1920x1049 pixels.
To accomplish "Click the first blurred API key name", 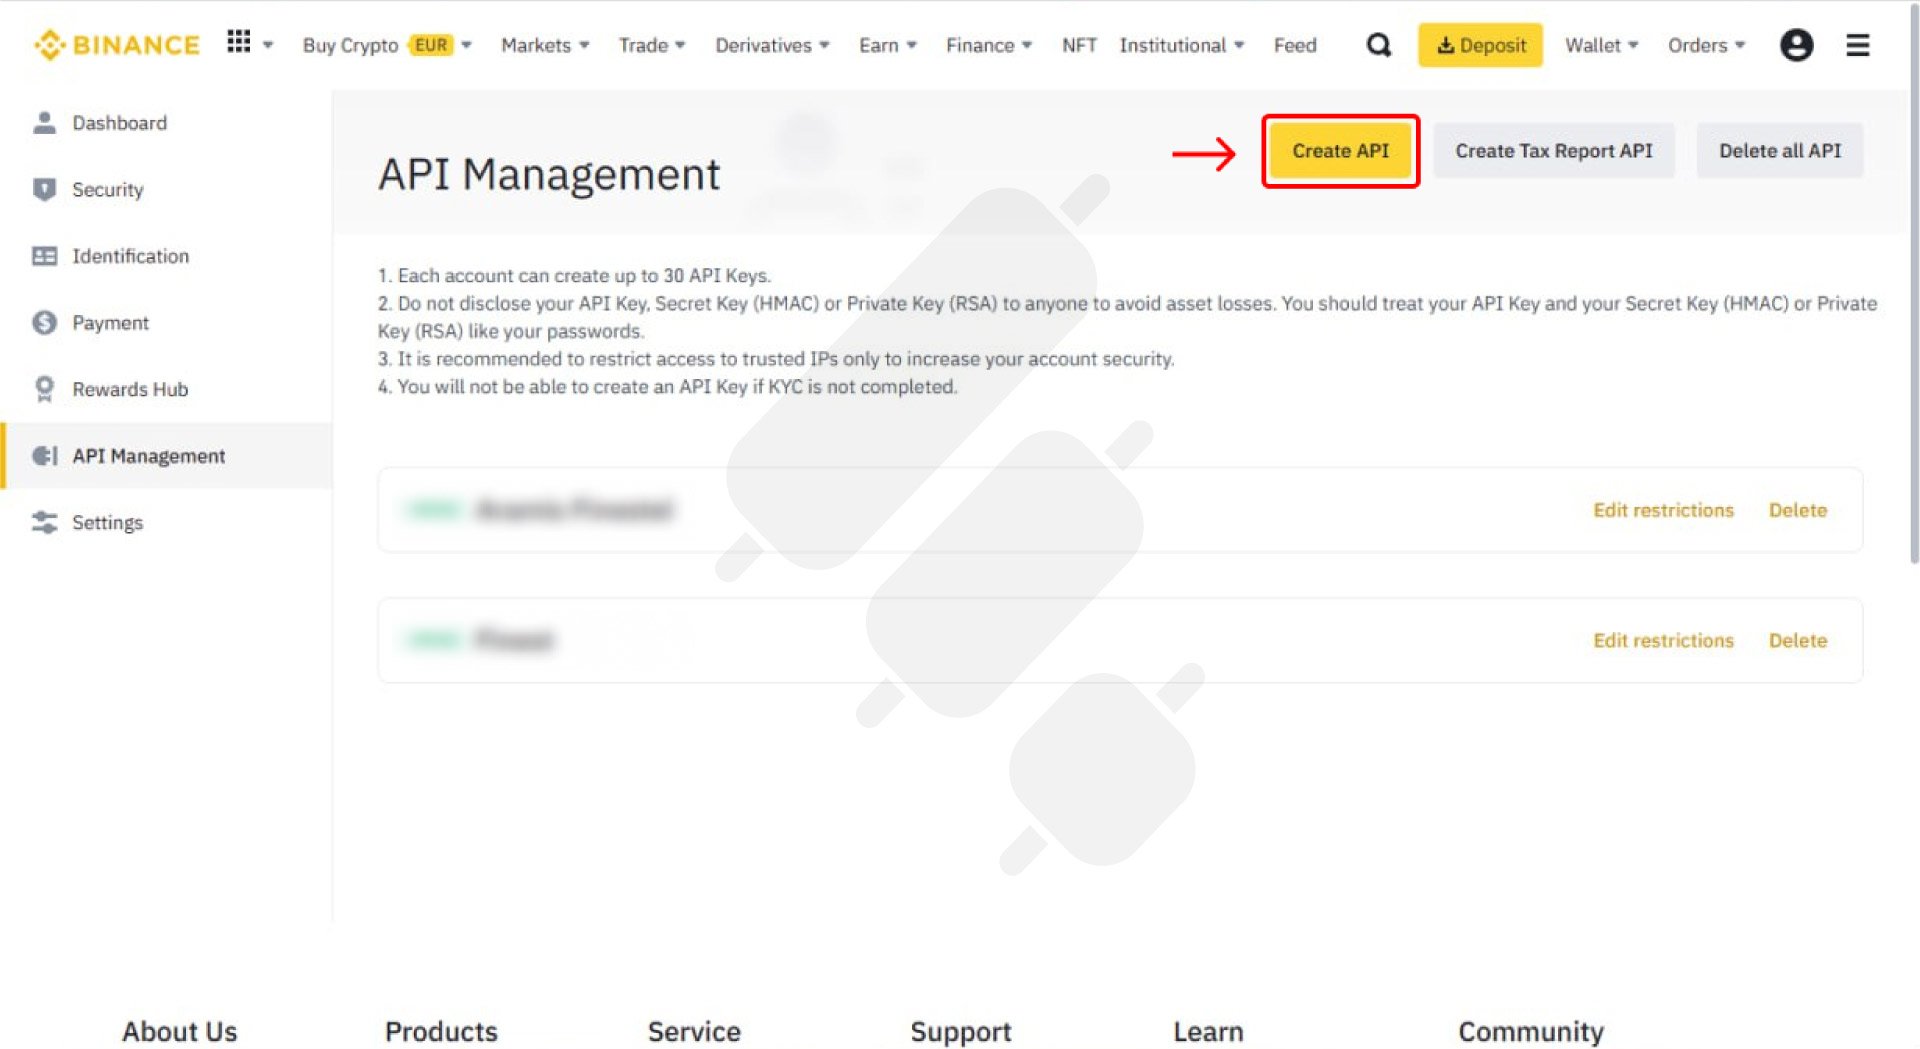I will [575, 510].
